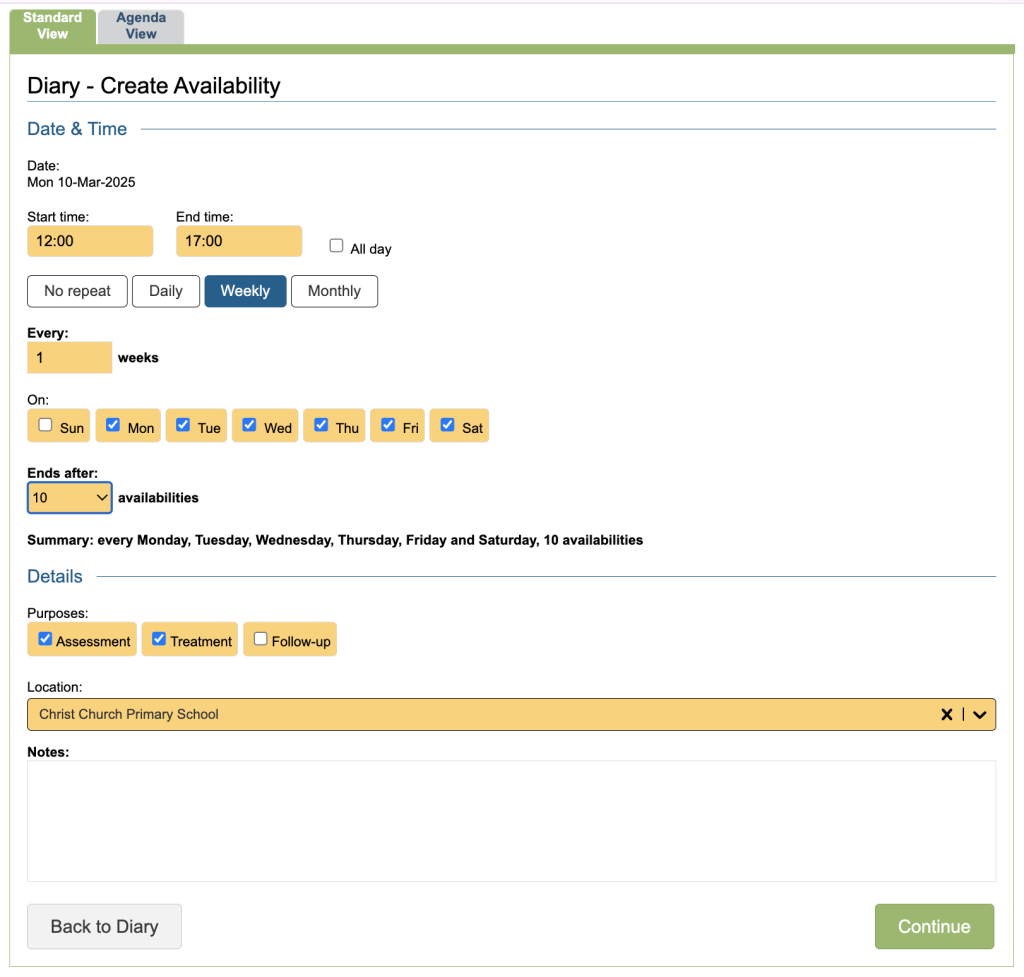
Task: Select the Daily repeat option
Action: click(x=166, y=291)
